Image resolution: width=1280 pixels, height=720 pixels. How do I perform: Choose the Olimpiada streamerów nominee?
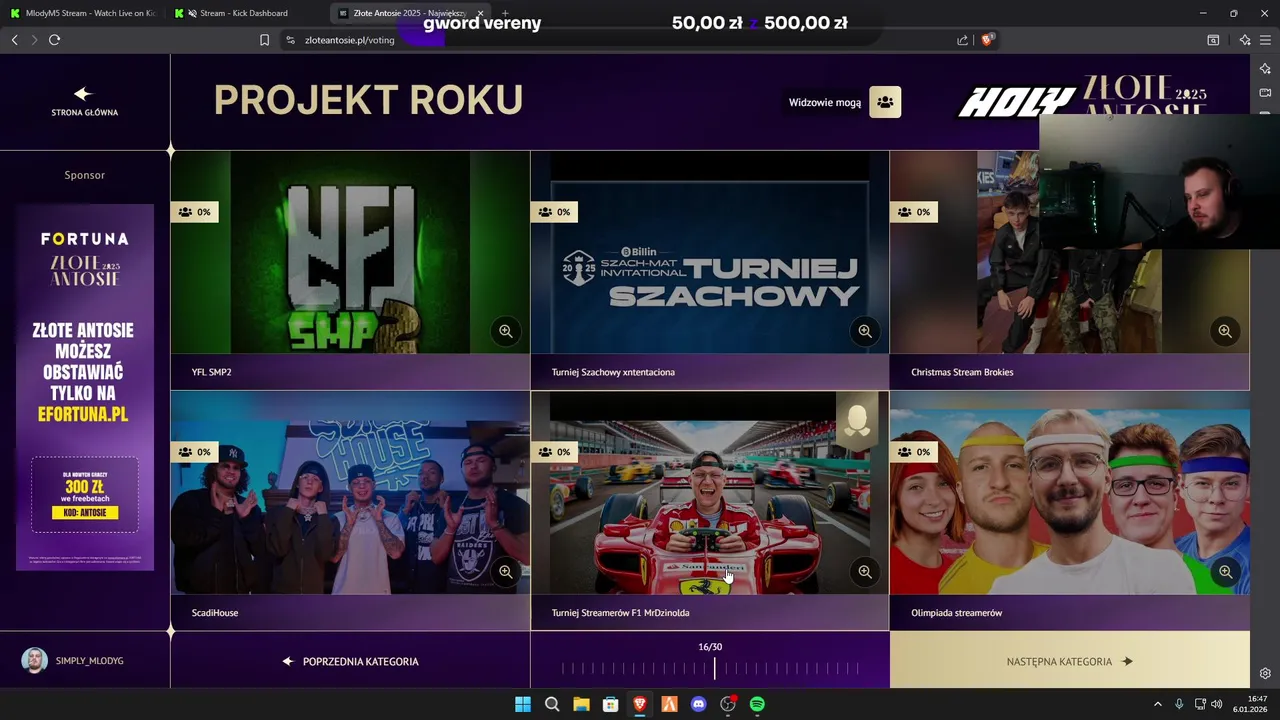click(x=1069, y=510)
